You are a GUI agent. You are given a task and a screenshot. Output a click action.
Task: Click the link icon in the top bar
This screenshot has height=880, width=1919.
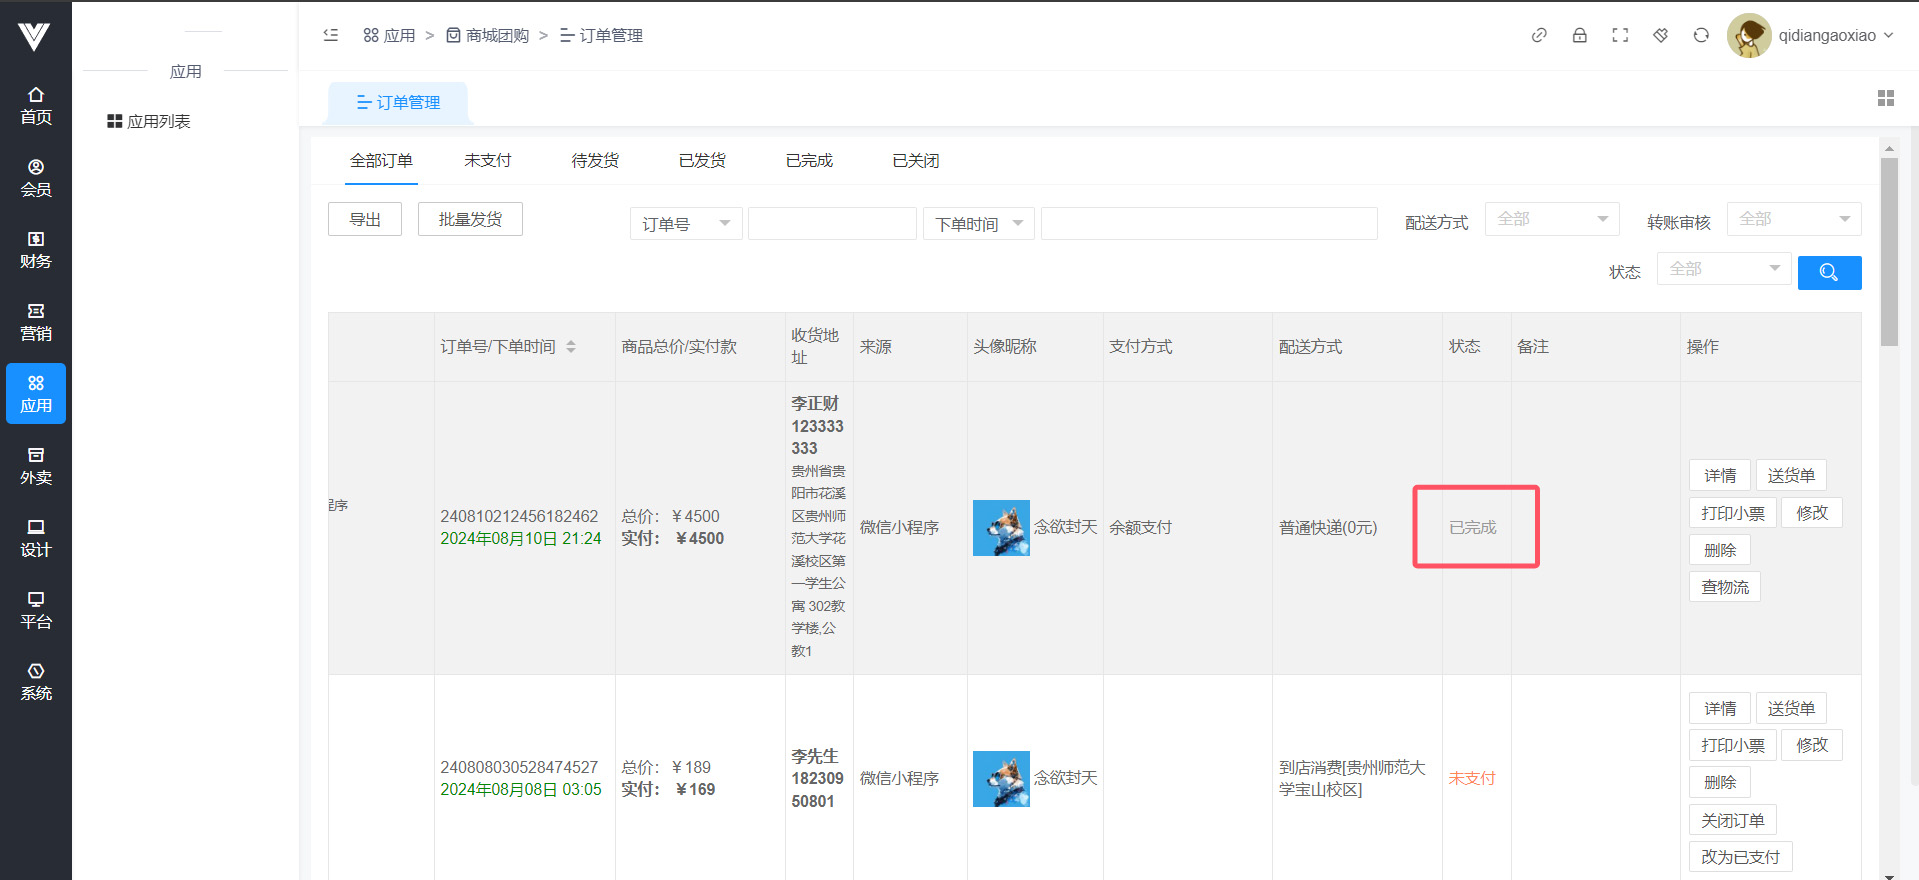1539,35
